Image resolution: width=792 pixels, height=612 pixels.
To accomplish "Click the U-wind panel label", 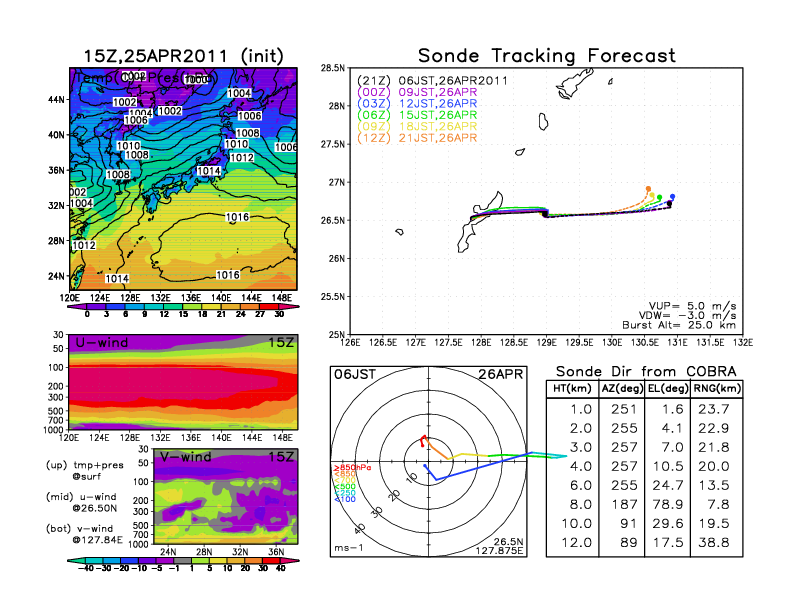I will tap(101, 342).
